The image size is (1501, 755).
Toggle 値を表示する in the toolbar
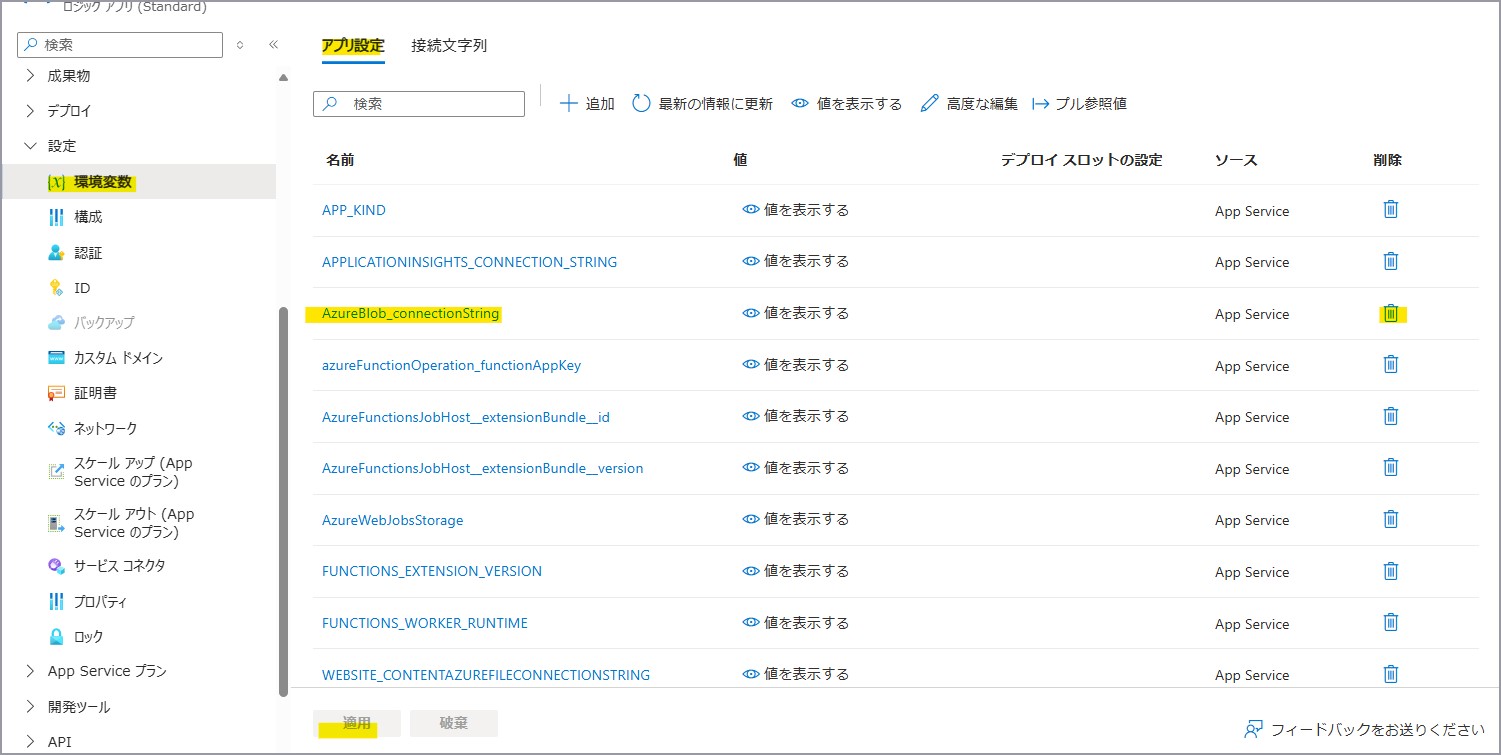click(846, 104)
